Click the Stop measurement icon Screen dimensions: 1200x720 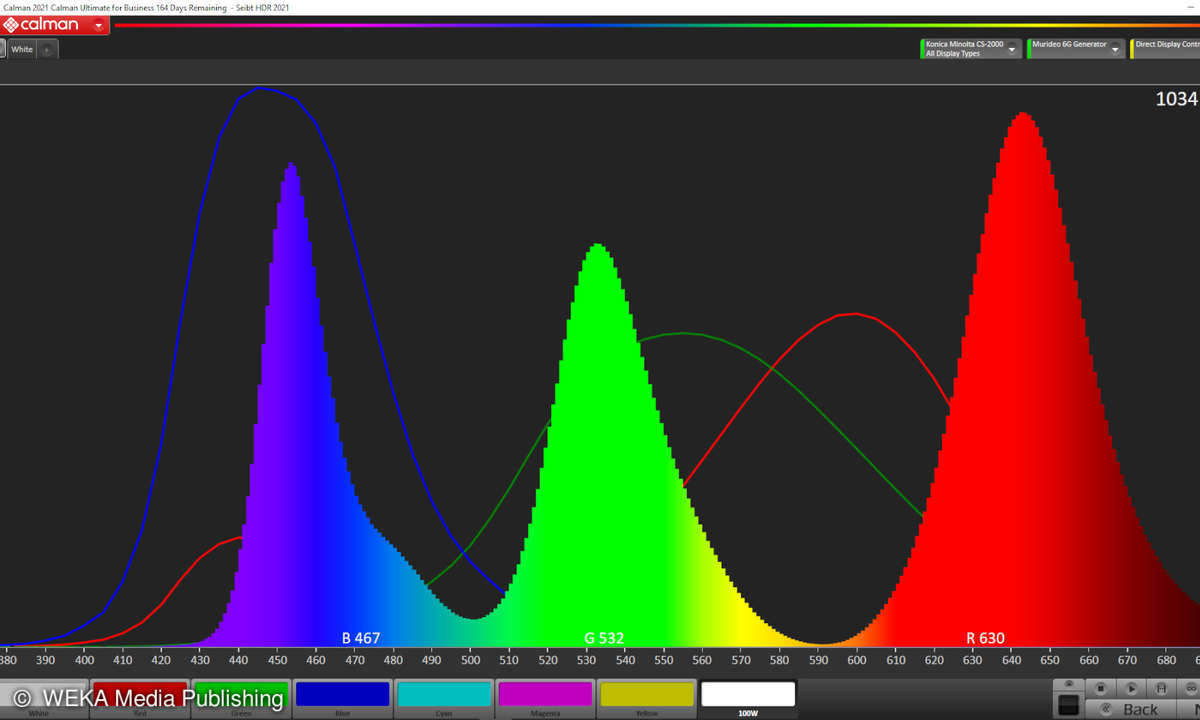coord(1101,688)
